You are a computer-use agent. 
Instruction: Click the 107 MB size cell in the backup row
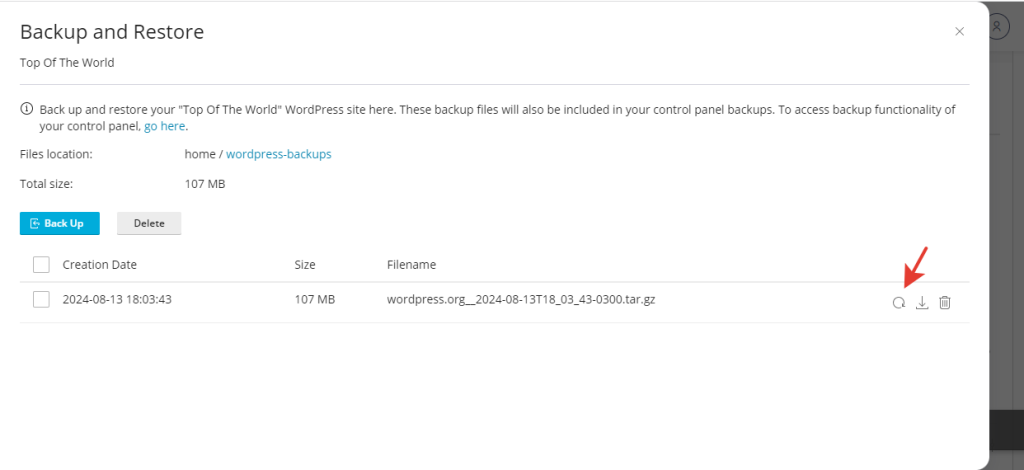point(314,299)
